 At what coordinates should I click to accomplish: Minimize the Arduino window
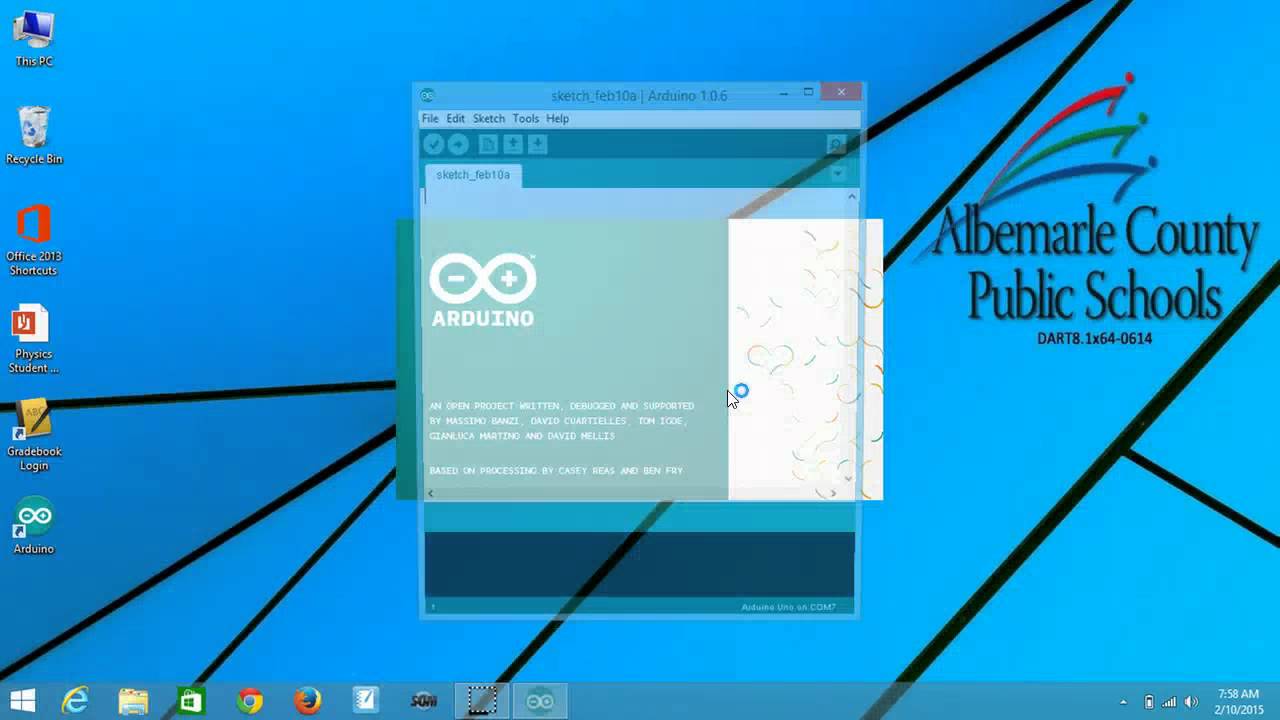click(783, 92)
